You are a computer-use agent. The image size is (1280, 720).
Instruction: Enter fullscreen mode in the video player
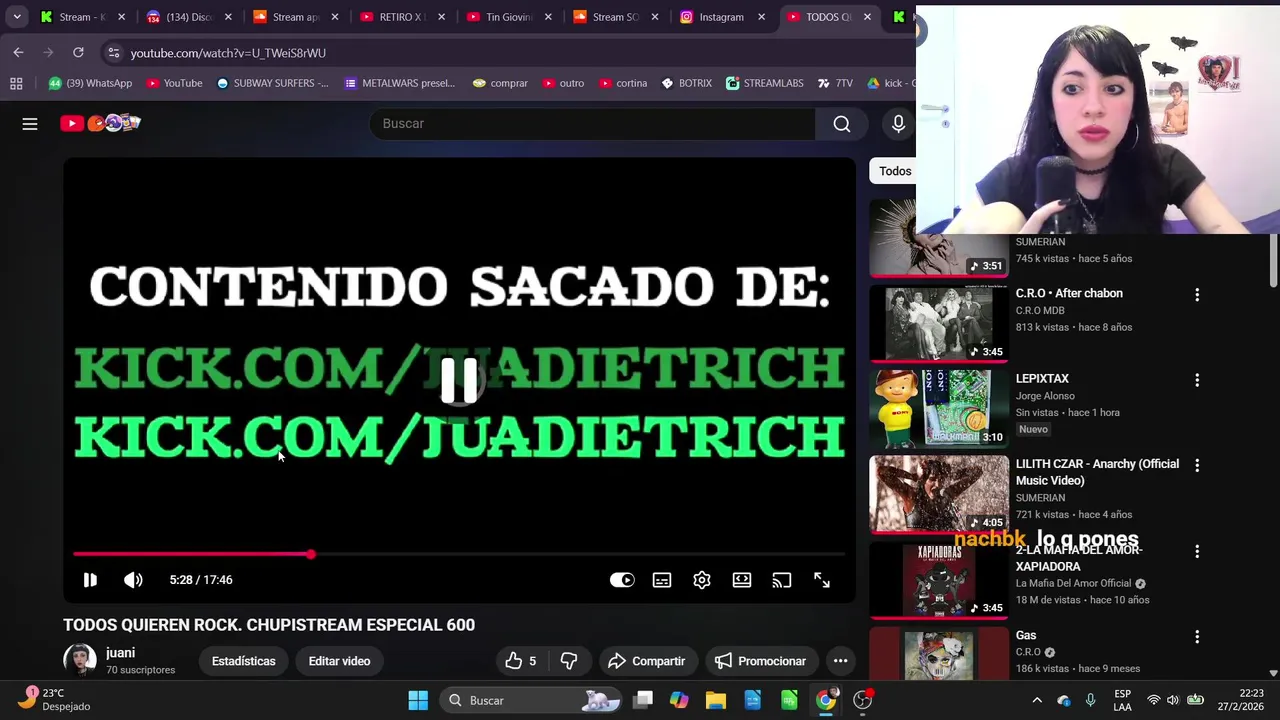pyautogui.click(x=822, y=580)
